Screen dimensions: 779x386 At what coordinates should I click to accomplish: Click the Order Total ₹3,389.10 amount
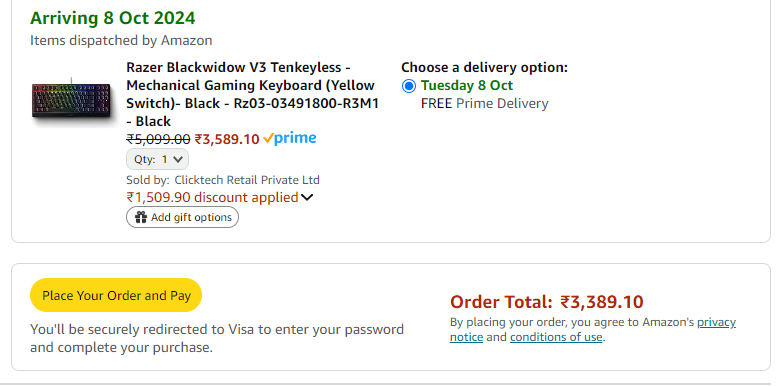tap(602, 302)
